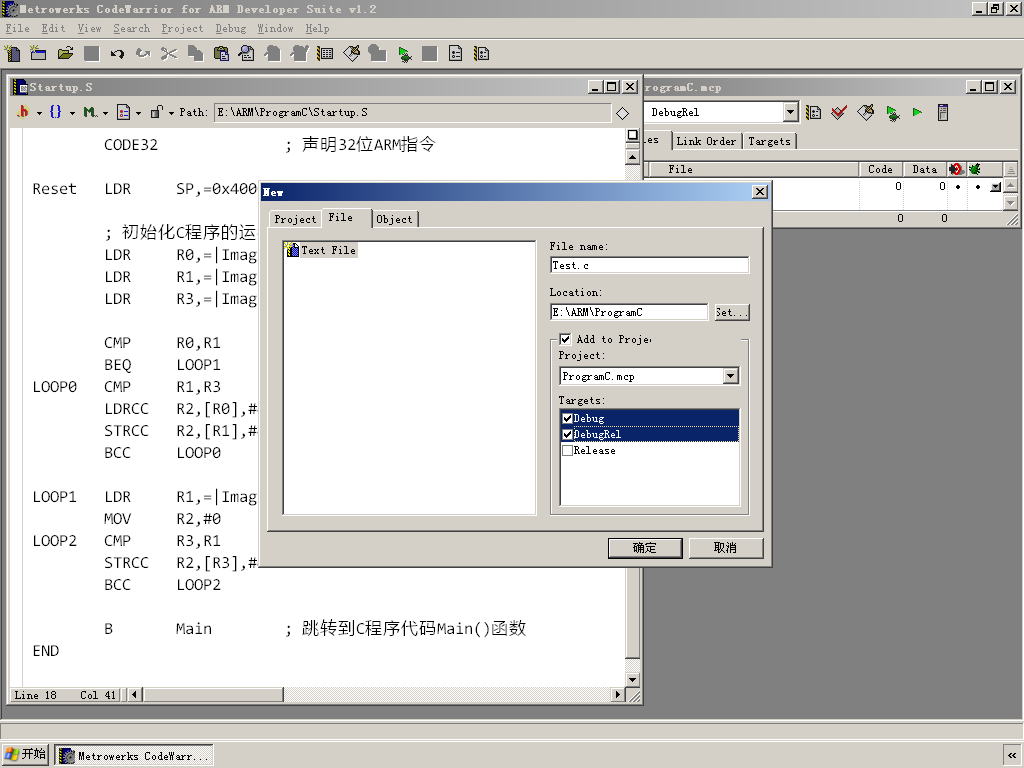Screen dimensions: 1024x768
Task: Switch to the Object tab
Action: coord(394,219)
